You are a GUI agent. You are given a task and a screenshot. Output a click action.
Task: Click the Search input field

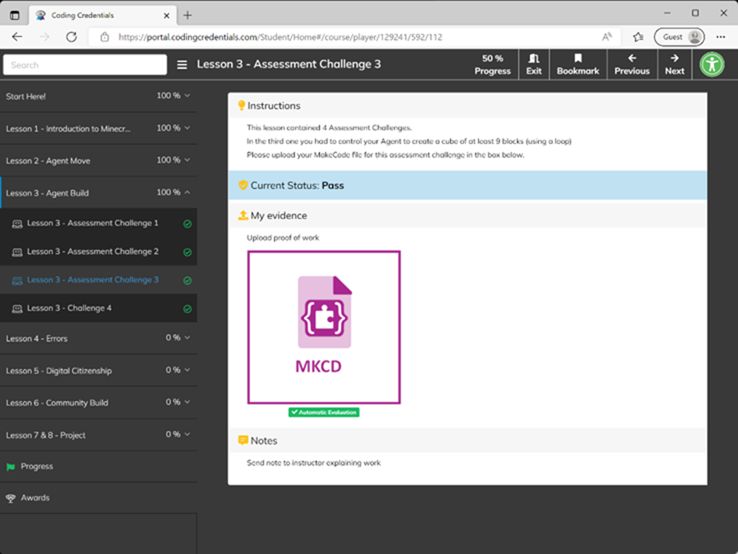tap(85, 64)
